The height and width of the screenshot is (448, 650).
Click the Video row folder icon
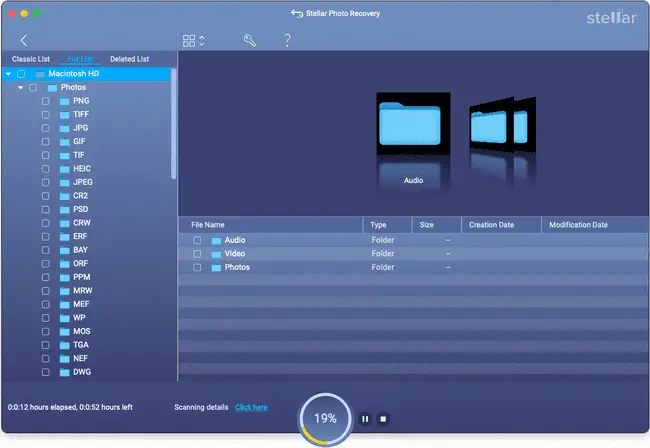click(216, 254)
